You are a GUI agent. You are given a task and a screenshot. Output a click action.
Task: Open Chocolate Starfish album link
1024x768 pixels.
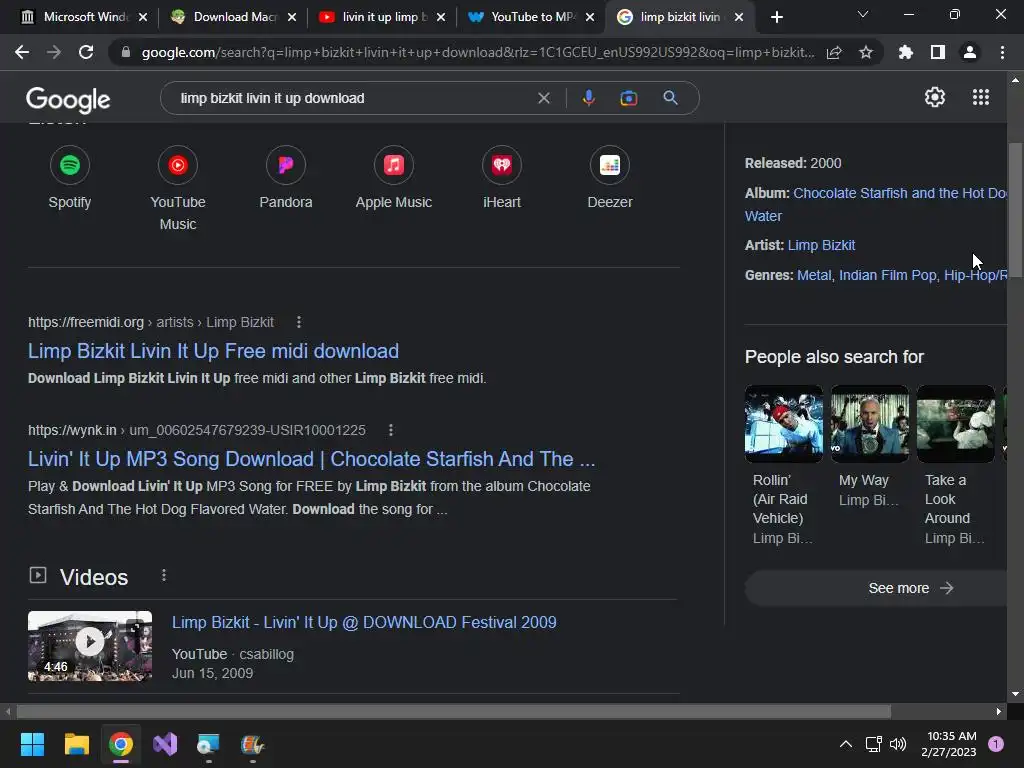click(x=899, y=193)
